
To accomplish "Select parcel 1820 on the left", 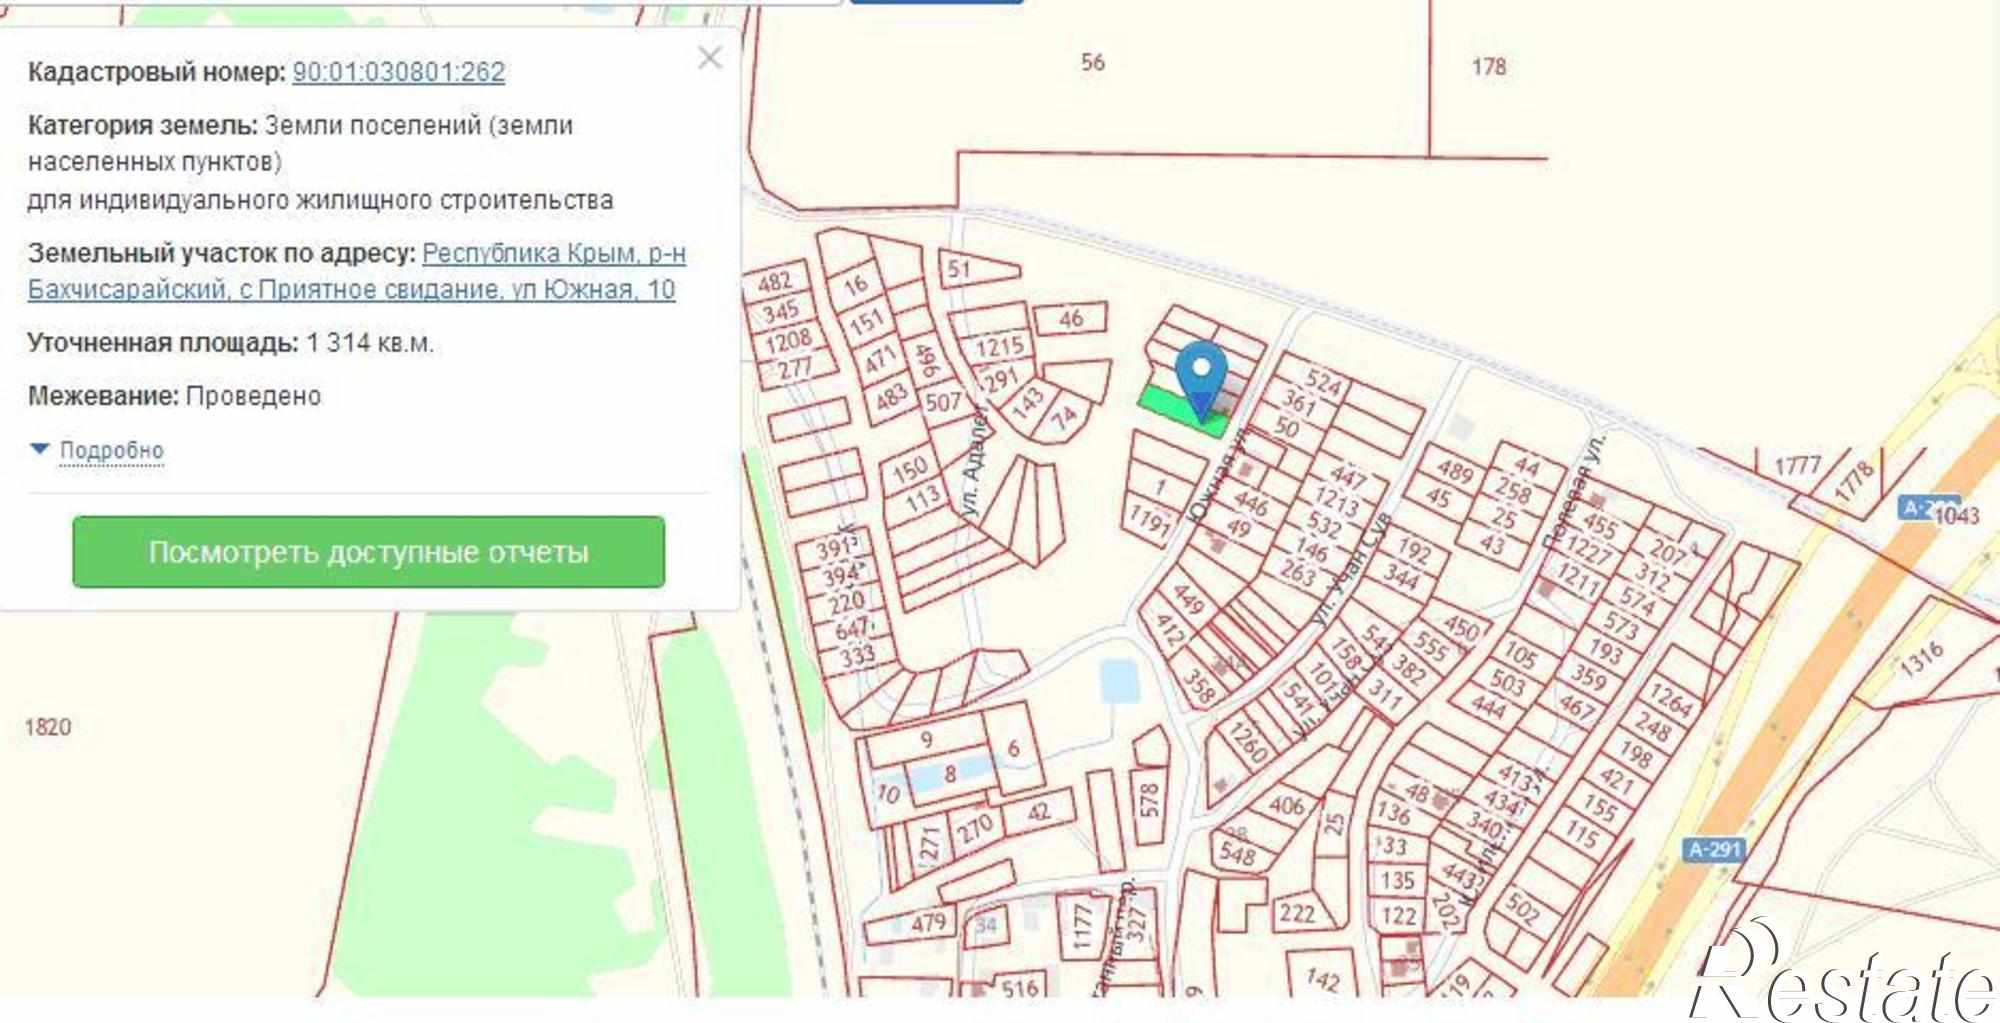I will click(48, 727).
